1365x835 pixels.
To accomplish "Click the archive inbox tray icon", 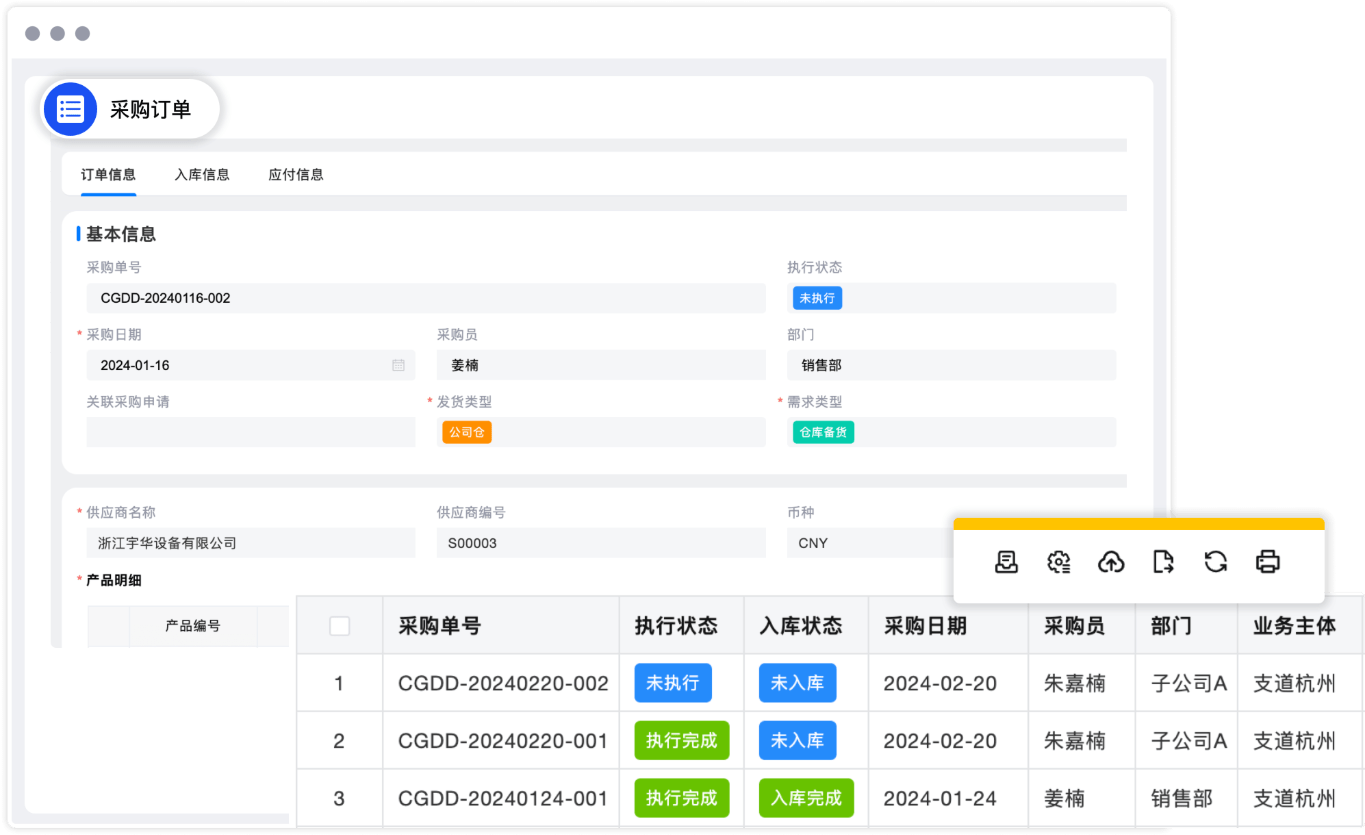I will tap(1006, 562).
